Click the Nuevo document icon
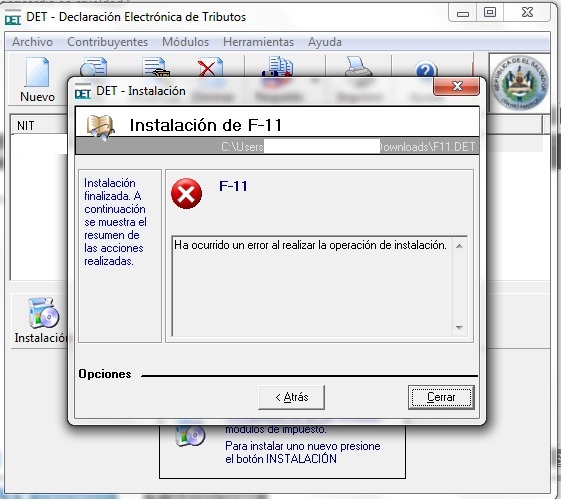This screenshot has width=561, height=500. click(x=37, y=72)
